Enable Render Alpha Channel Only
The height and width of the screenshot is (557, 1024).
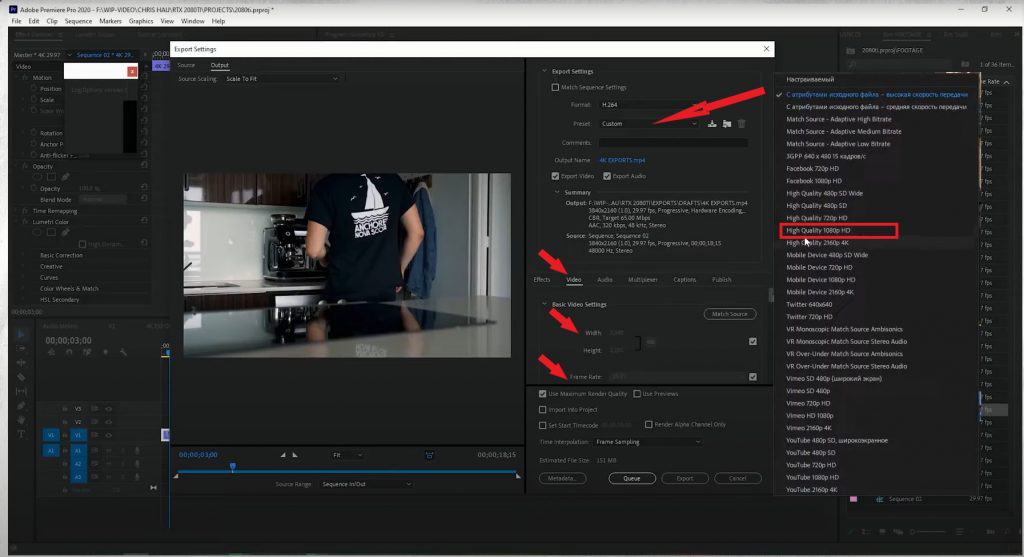[x=648, y=424]
